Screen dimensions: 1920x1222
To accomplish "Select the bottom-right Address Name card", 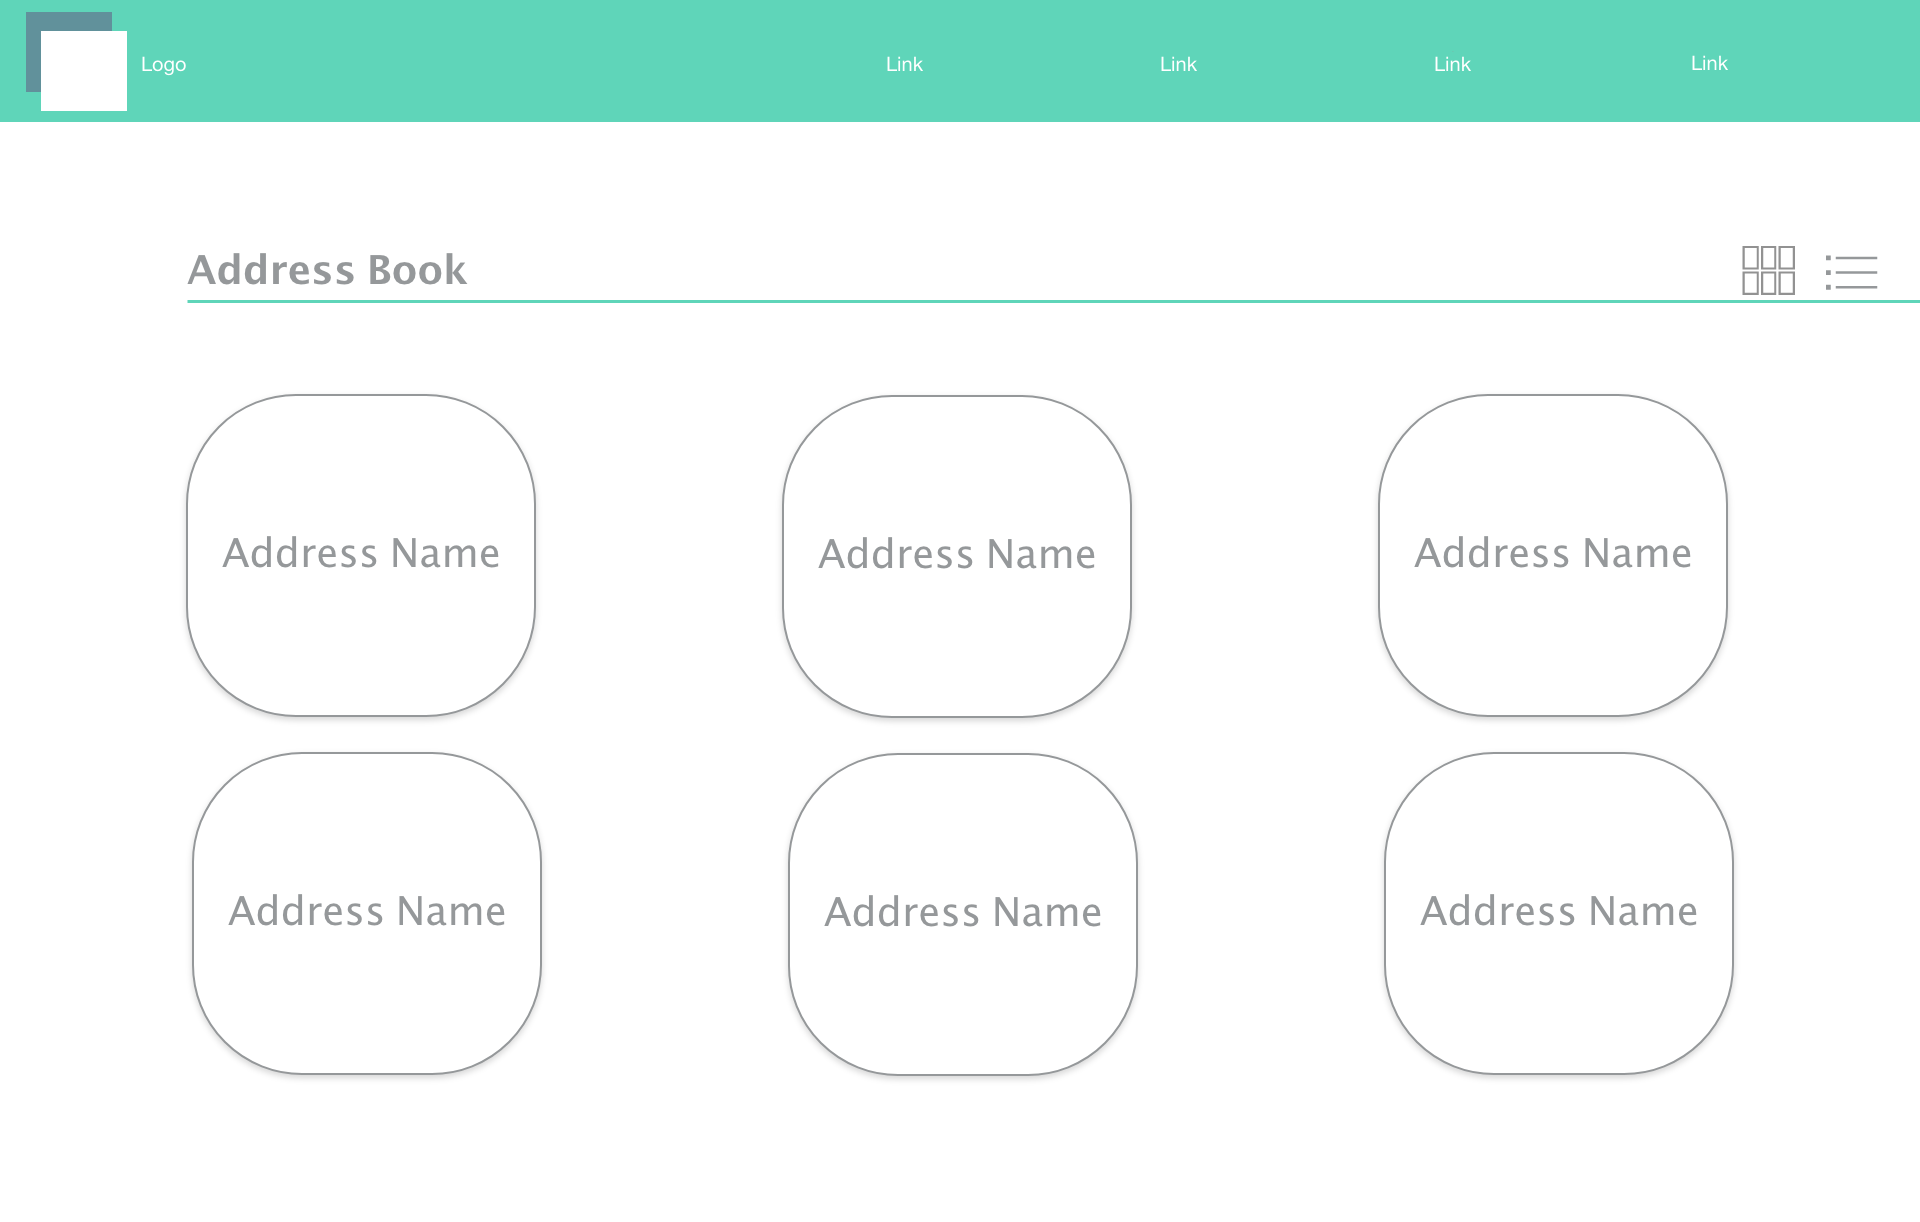I will 1559,913.
